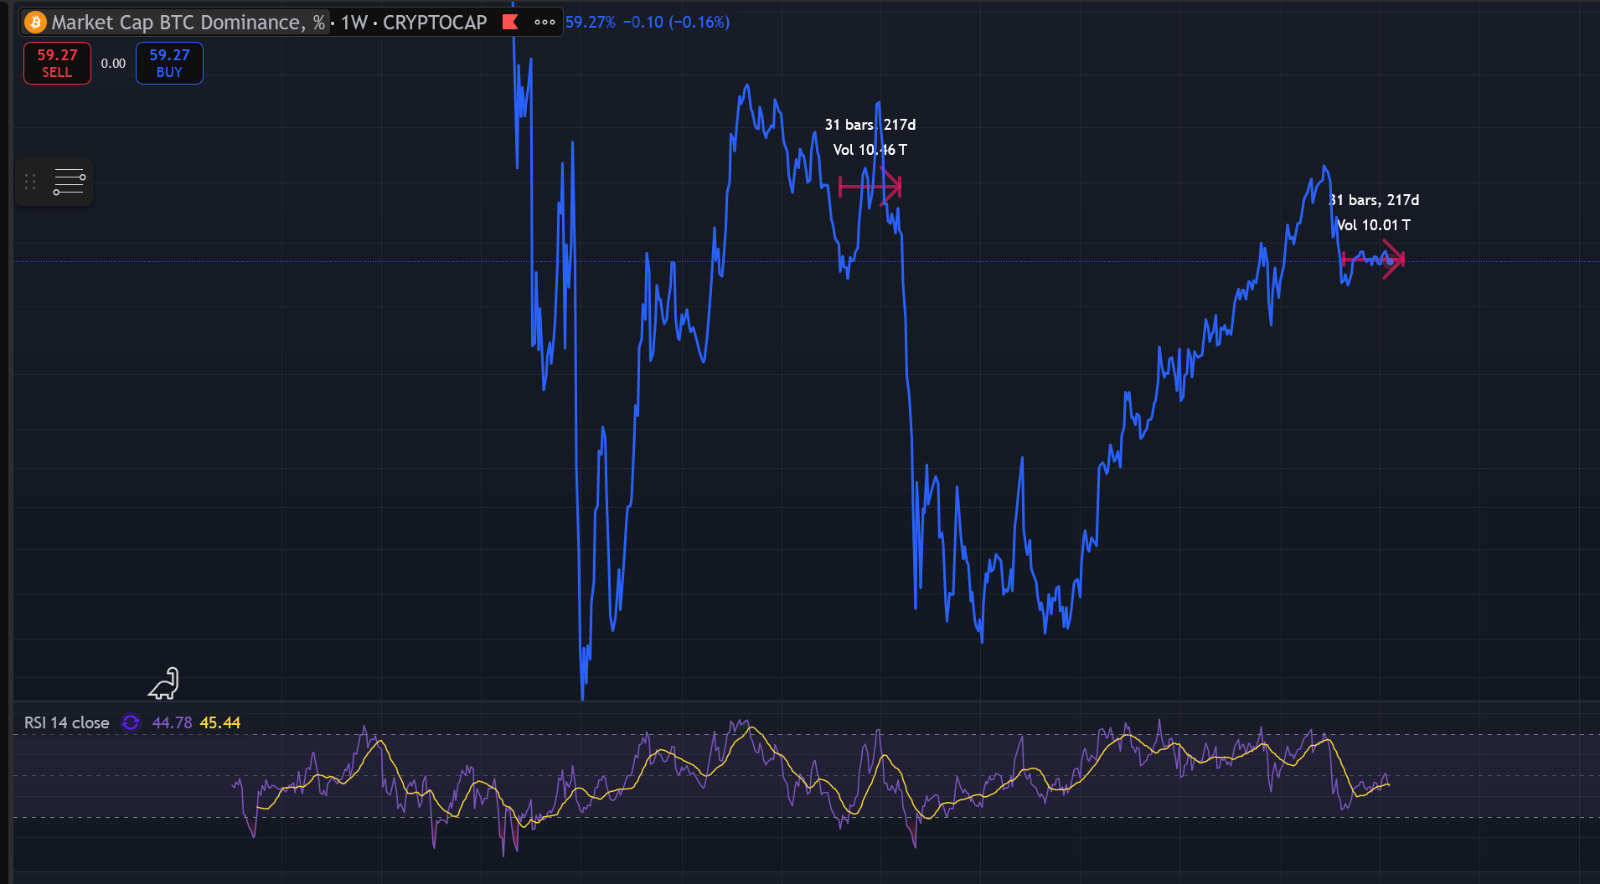Click the 59.27% price value in legend
This screenshot has height=884, width=1600.
point(591,22)
